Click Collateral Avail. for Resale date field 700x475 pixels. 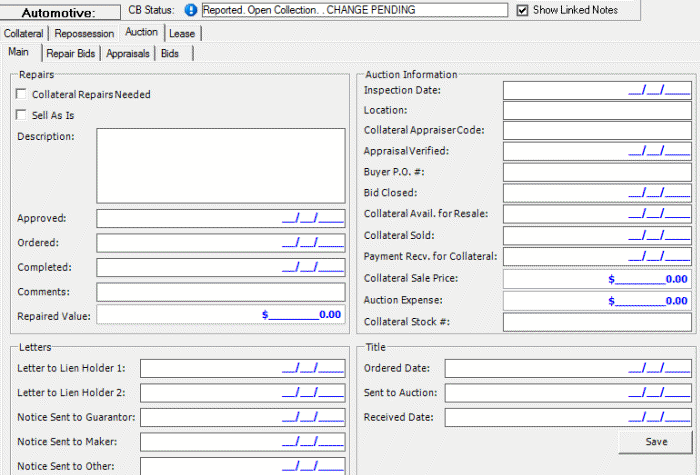click(x=597, y=214)
